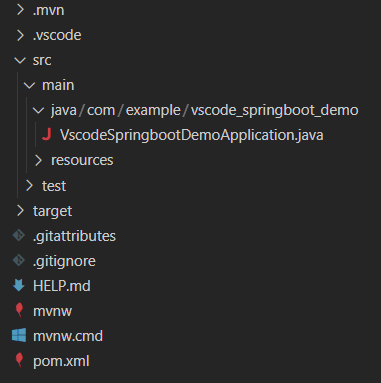Open the mvnw file
The width and height of the screenshot is (381, 383).
[x=52, y=311]
